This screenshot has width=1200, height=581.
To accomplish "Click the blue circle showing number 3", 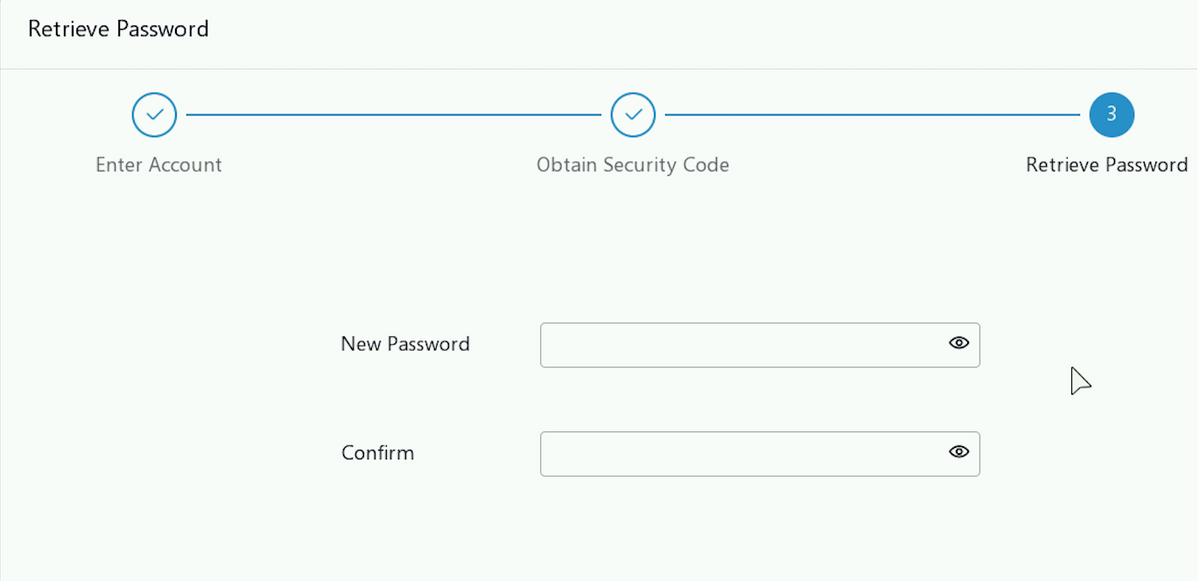I will (x=1112, y=115).
